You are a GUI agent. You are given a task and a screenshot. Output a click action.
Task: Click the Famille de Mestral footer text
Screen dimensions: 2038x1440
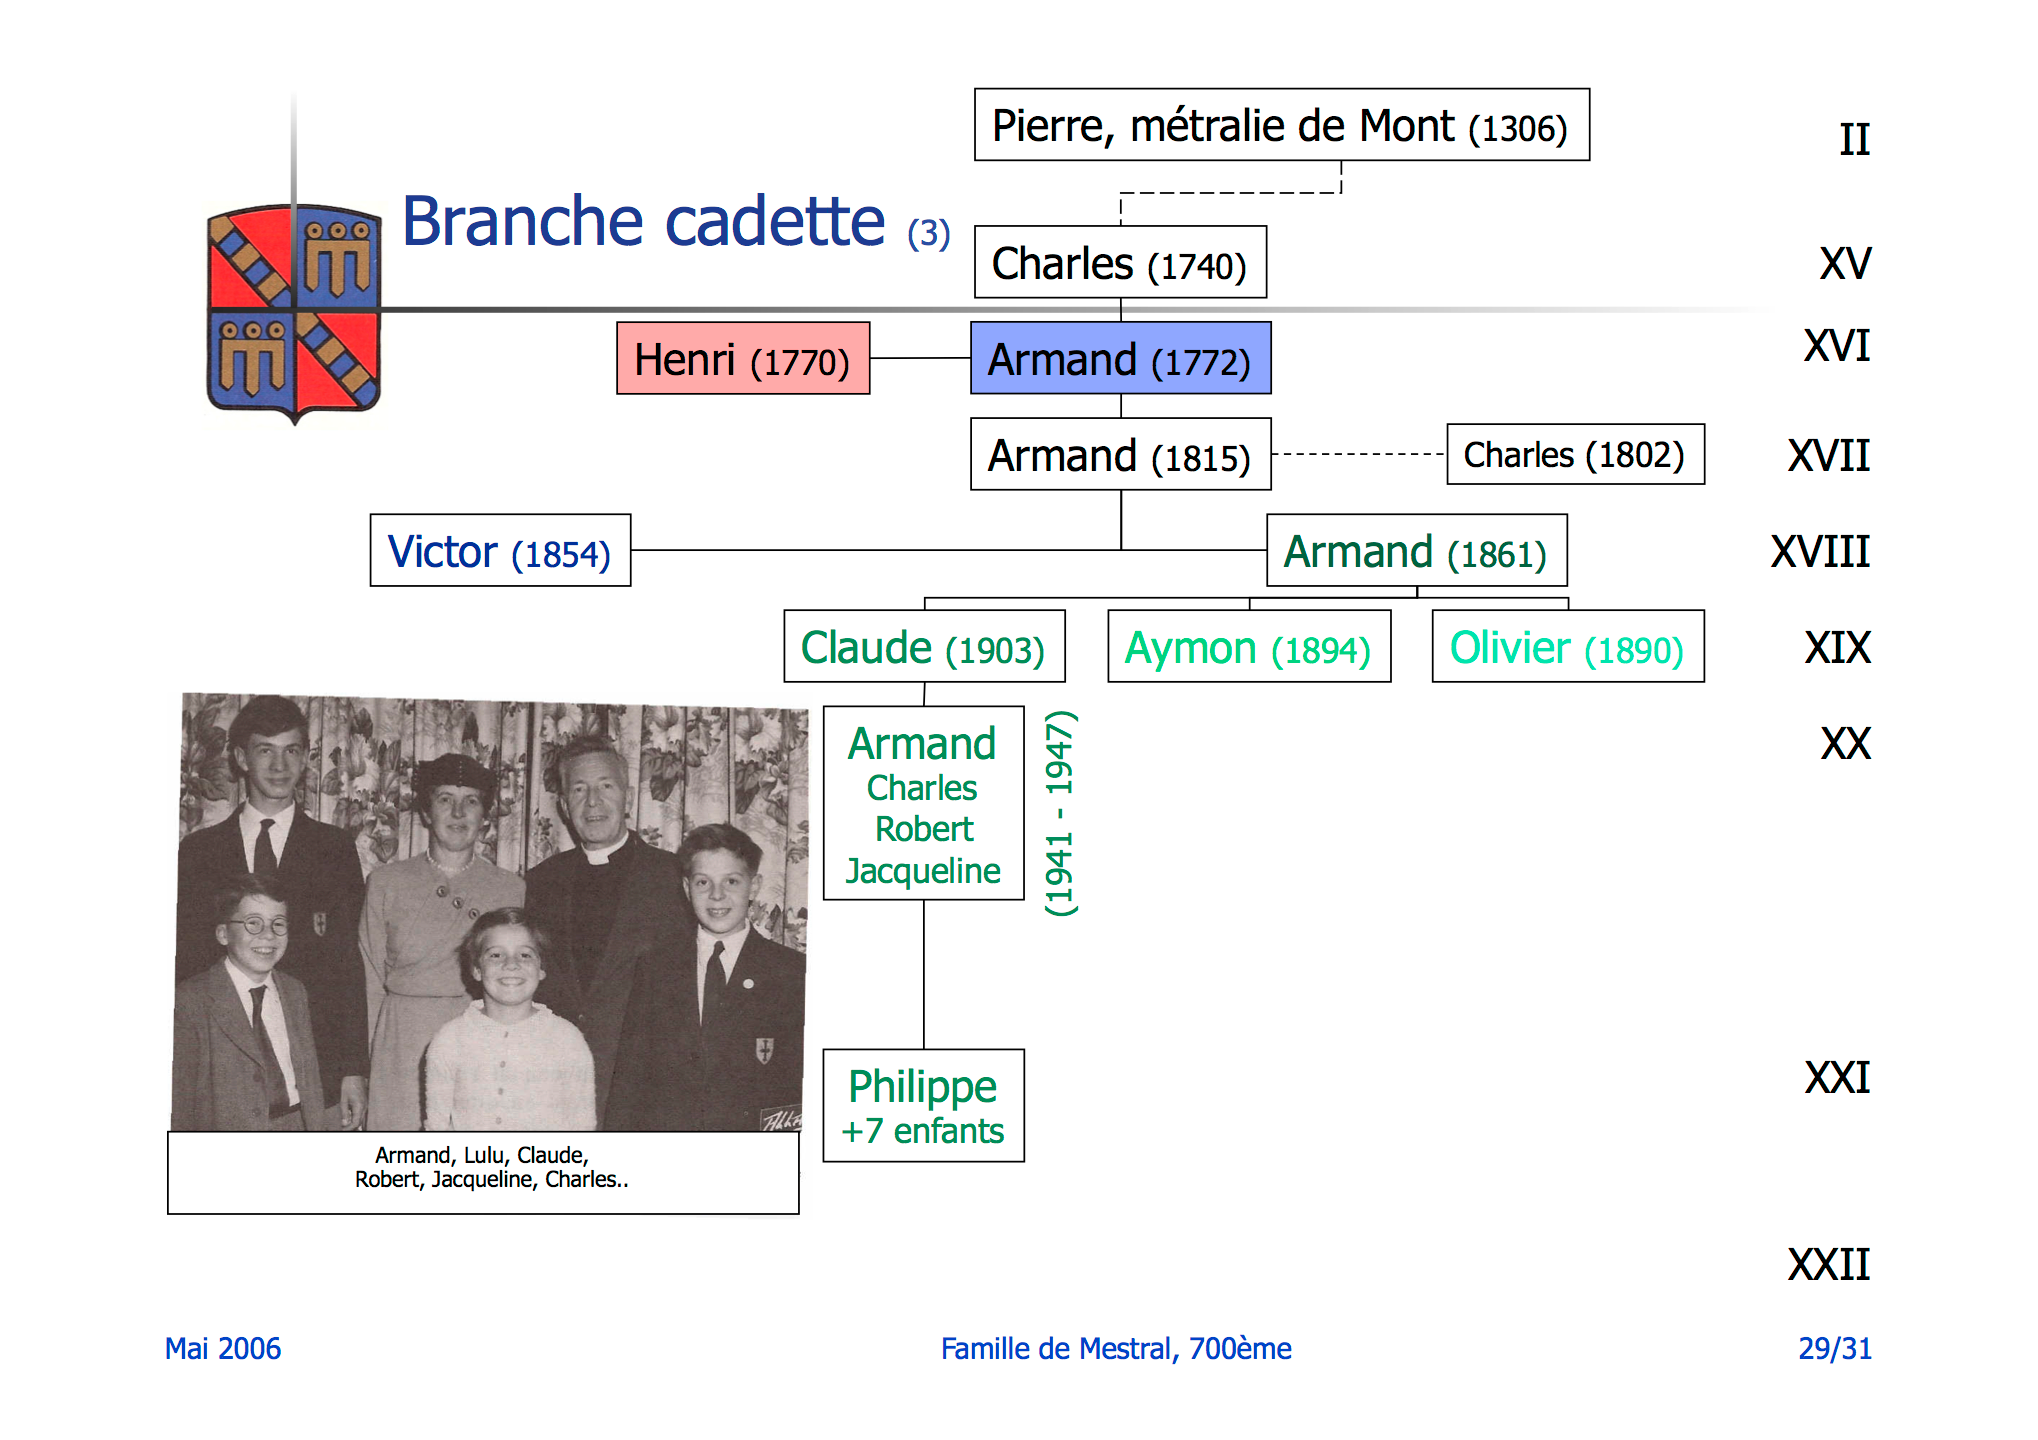tap(1116, 1349)
